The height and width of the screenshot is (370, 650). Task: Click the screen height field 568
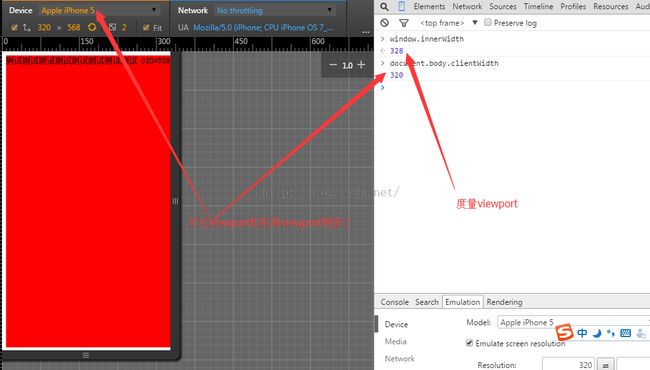74,27
